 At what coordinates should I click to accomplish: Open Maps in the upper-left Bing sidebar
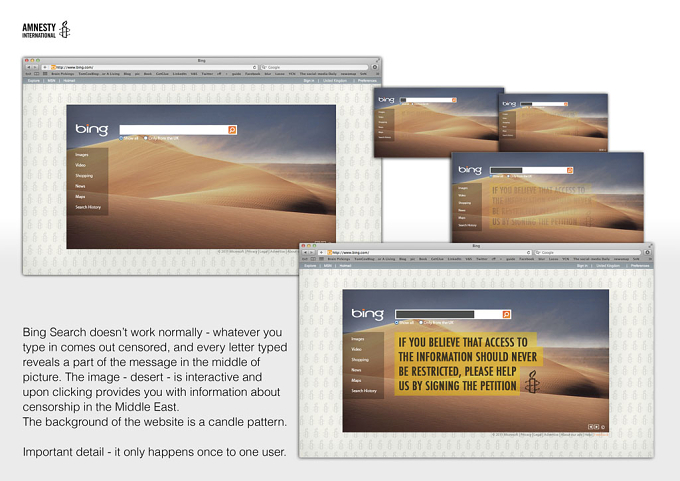point(80,196)
